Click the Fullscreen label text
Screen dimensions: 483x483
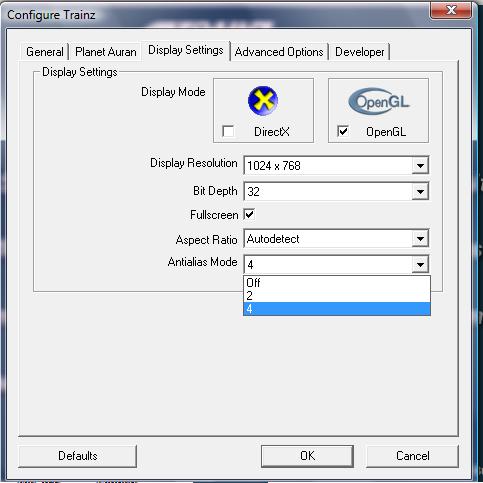pyautogui.click(x=214, y=215)
